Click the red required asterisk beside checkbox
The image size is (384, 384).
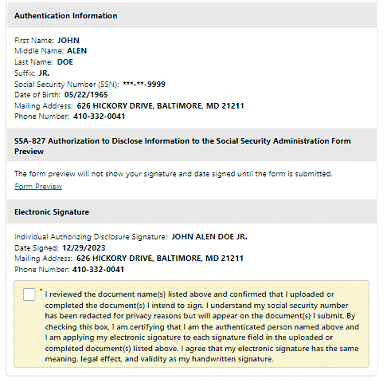(41, 290)
